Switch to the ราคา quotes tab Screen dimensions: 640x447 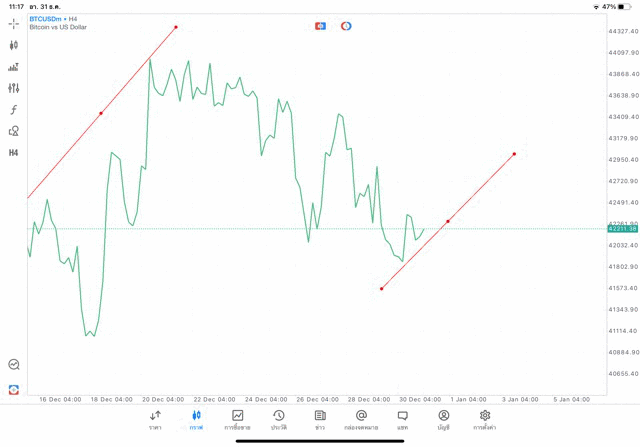pos(155,419)
